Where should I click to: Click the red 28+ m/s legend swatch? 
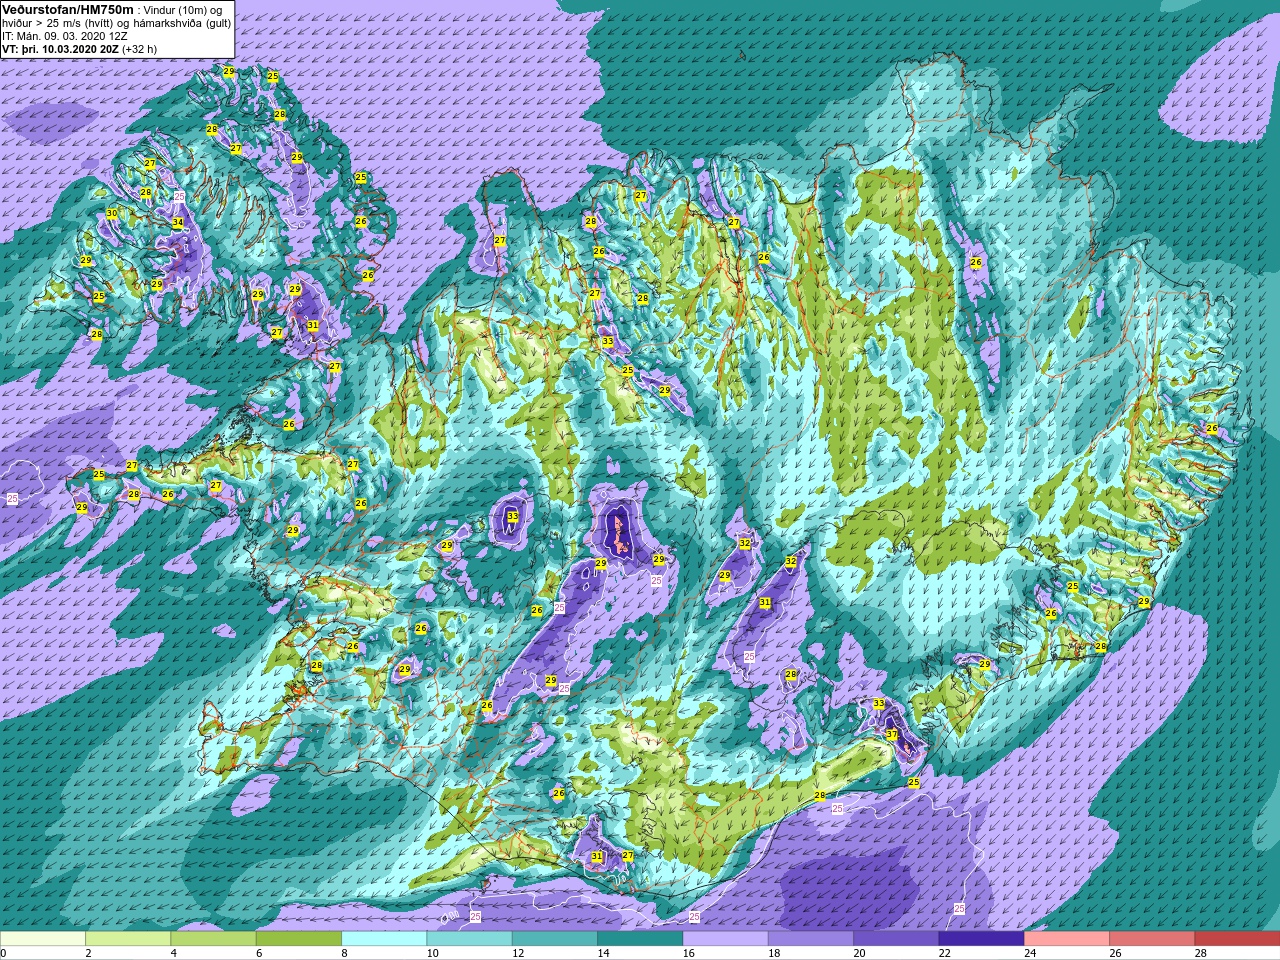(1237, 939)
